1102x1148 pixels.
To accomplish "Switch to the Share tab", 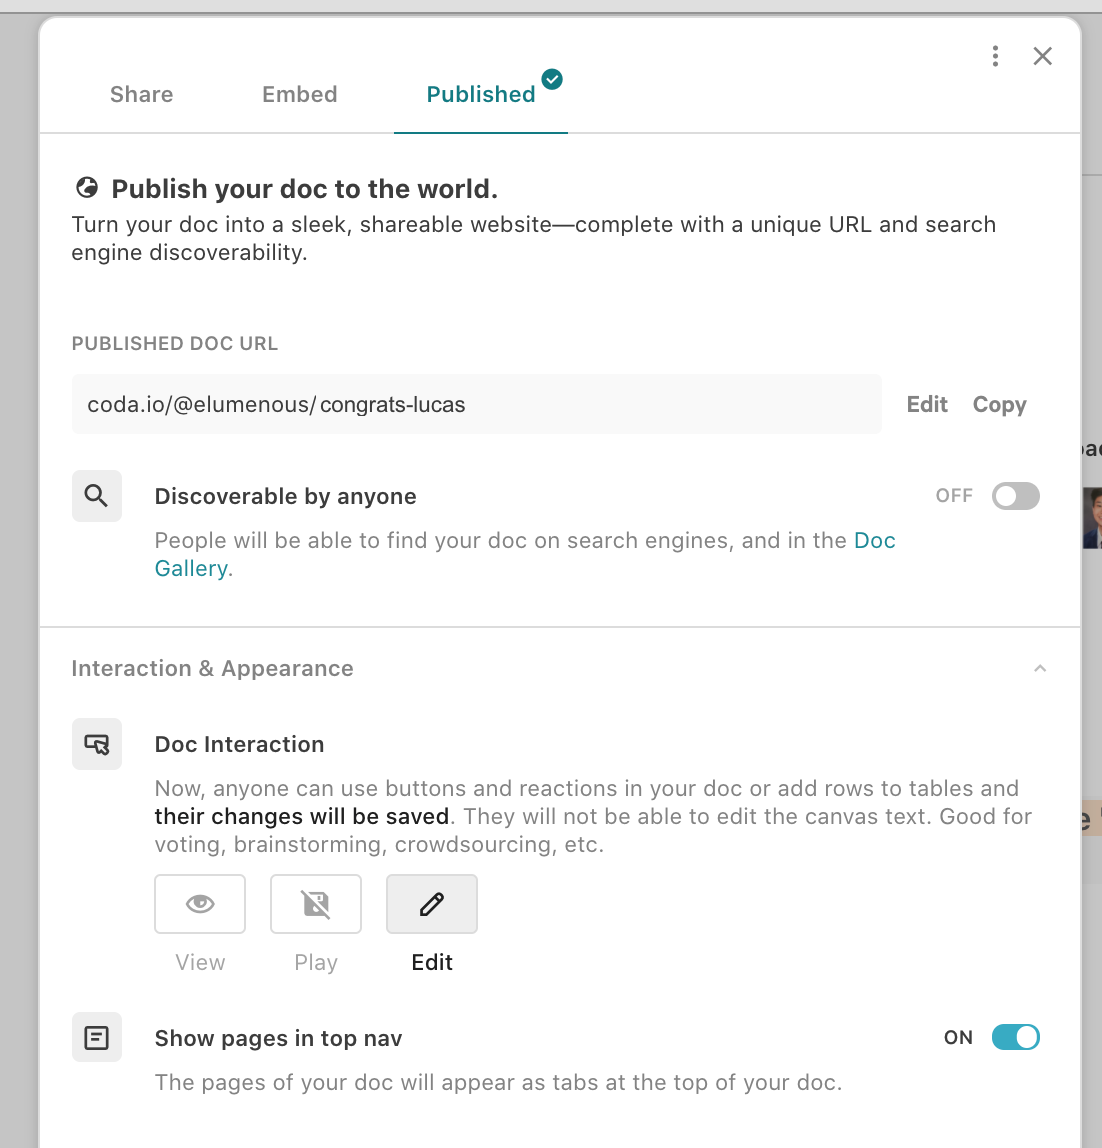I will coord(141,94).
